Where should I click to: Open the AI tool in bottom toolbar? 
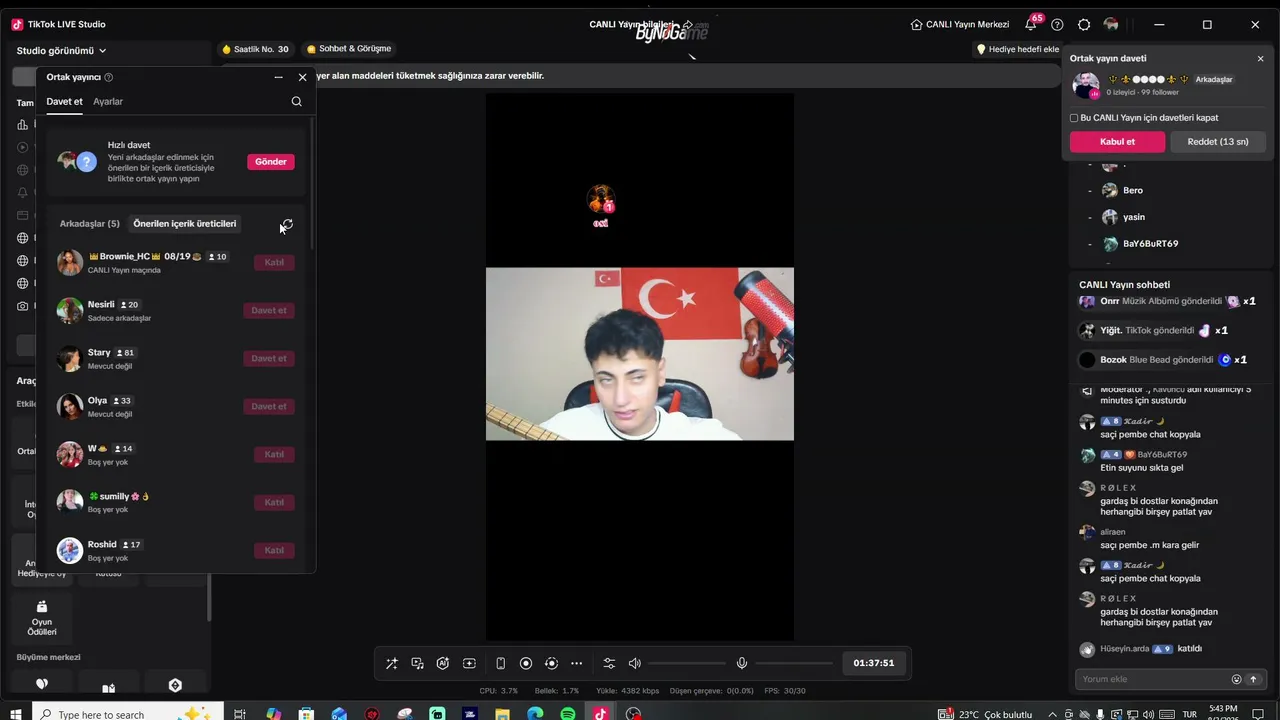[x=443, y=663]
